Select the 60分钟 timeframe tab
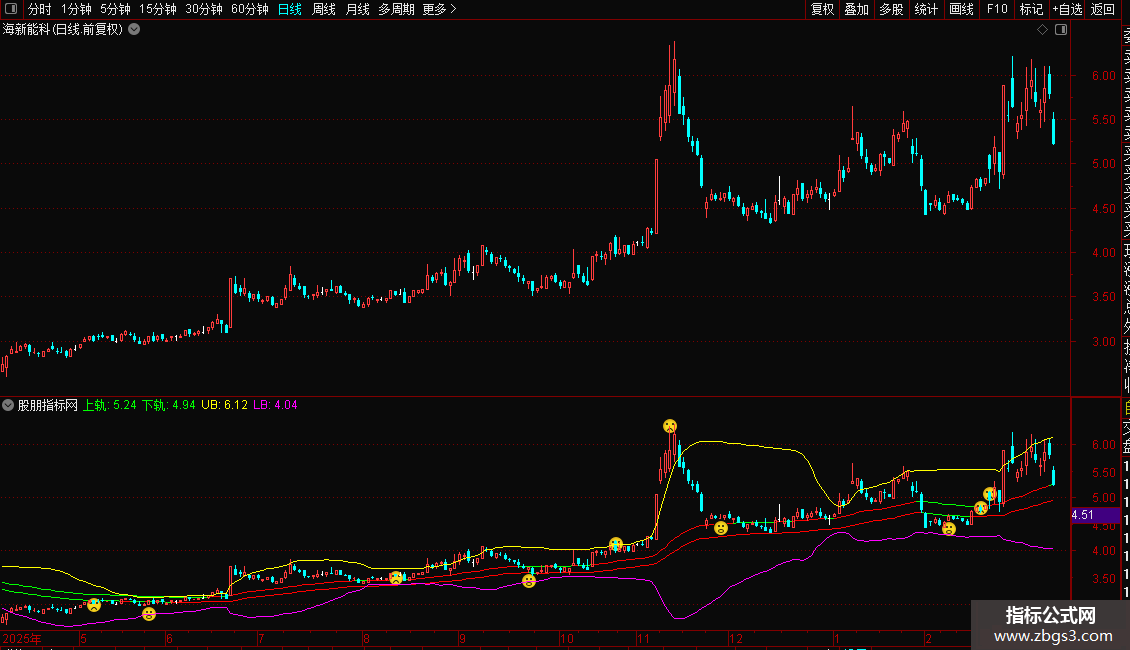Viewport: 1130px width, 650px height. 249,9
